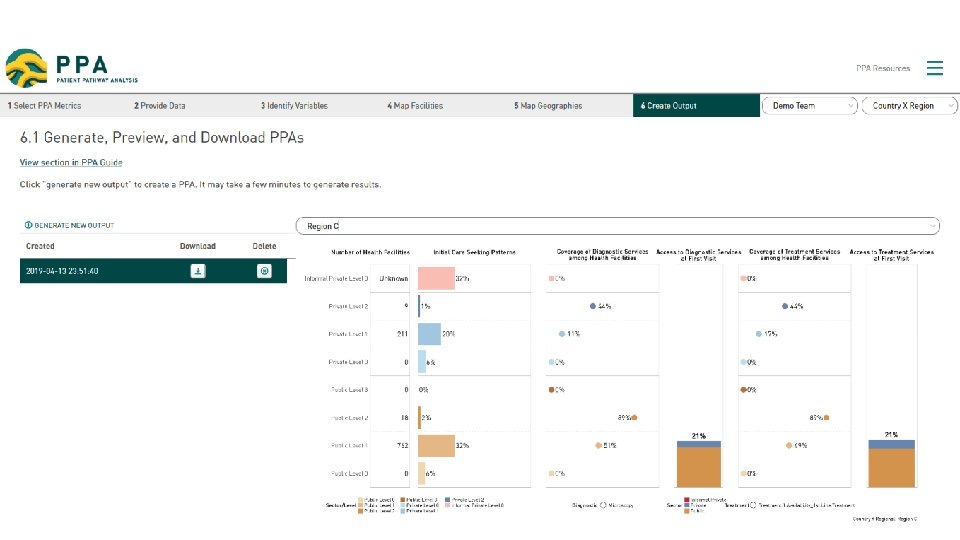Click the Public Level 2 diagnostic coverage dot
This screenshot has width=960, height=540.
tap(634, 417)
